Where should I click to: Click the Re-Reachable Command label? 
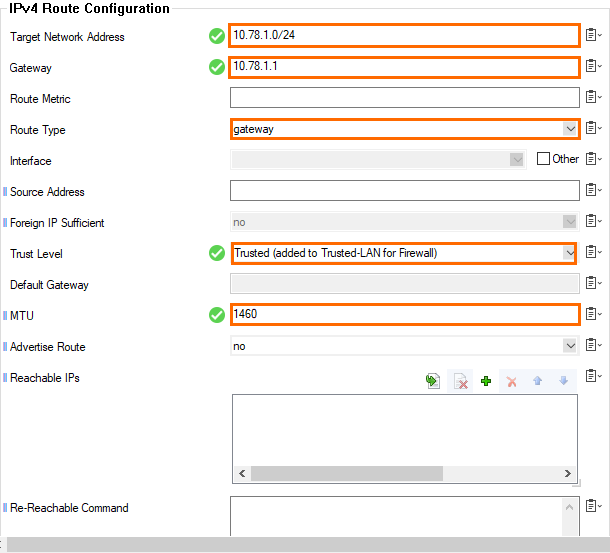tap(69, 508)
